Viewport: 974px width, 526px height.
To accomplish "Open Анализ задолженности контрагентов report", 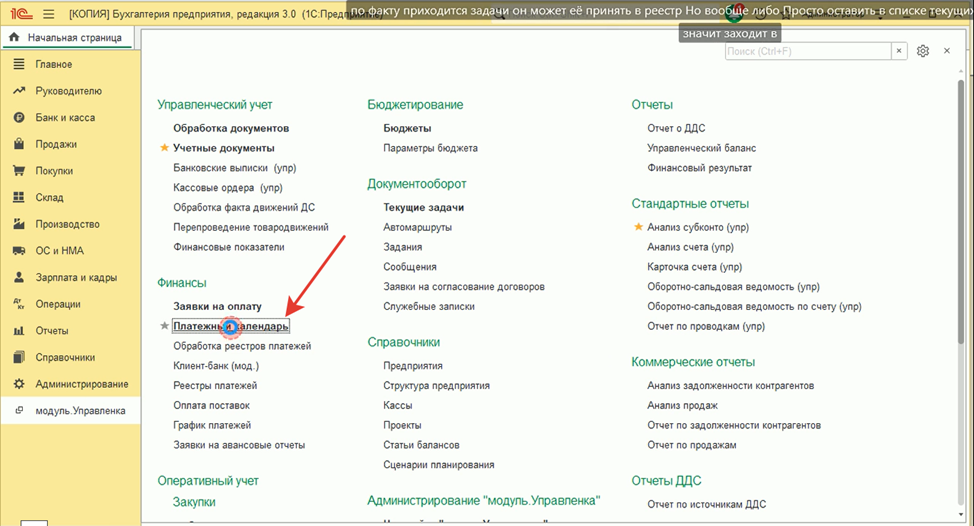I will coord(730,386).
